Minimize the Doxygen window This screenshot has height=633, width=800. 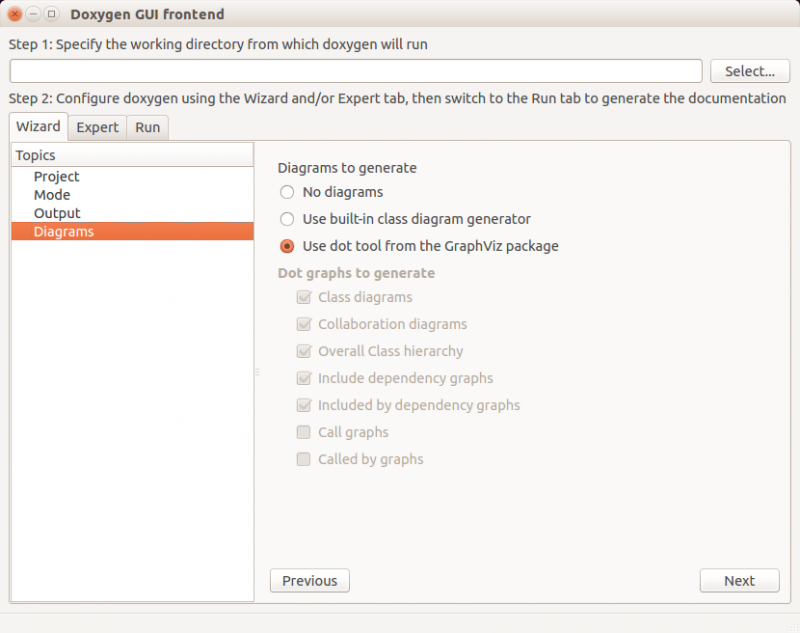tap(33, 14)
